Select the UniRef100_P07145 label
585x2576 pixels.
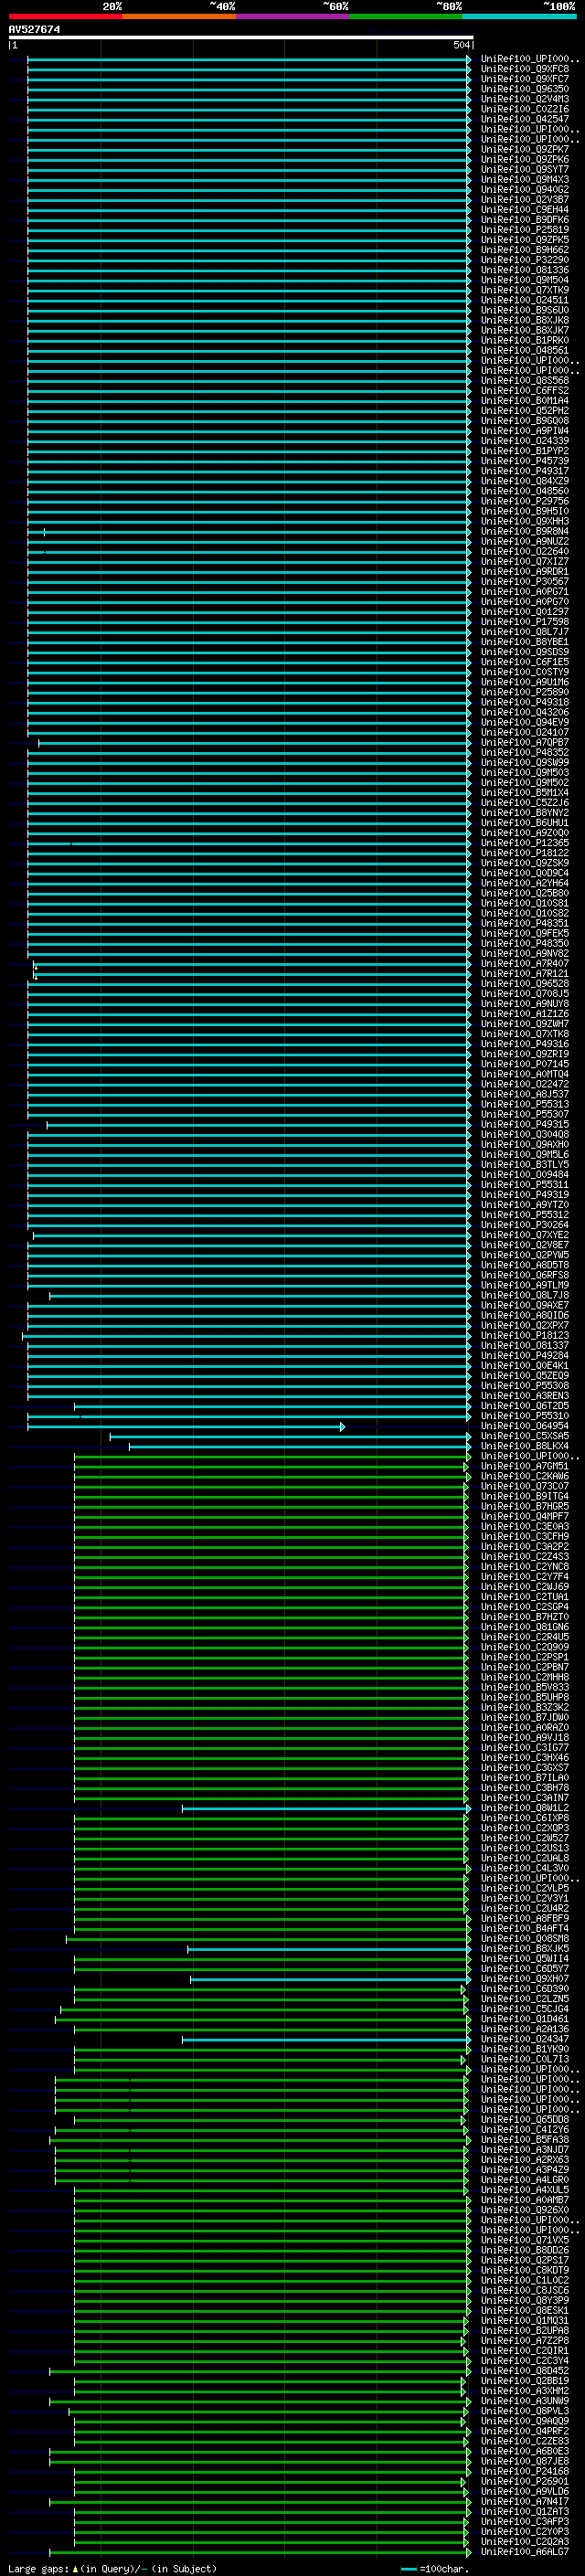coord(525,1064)
